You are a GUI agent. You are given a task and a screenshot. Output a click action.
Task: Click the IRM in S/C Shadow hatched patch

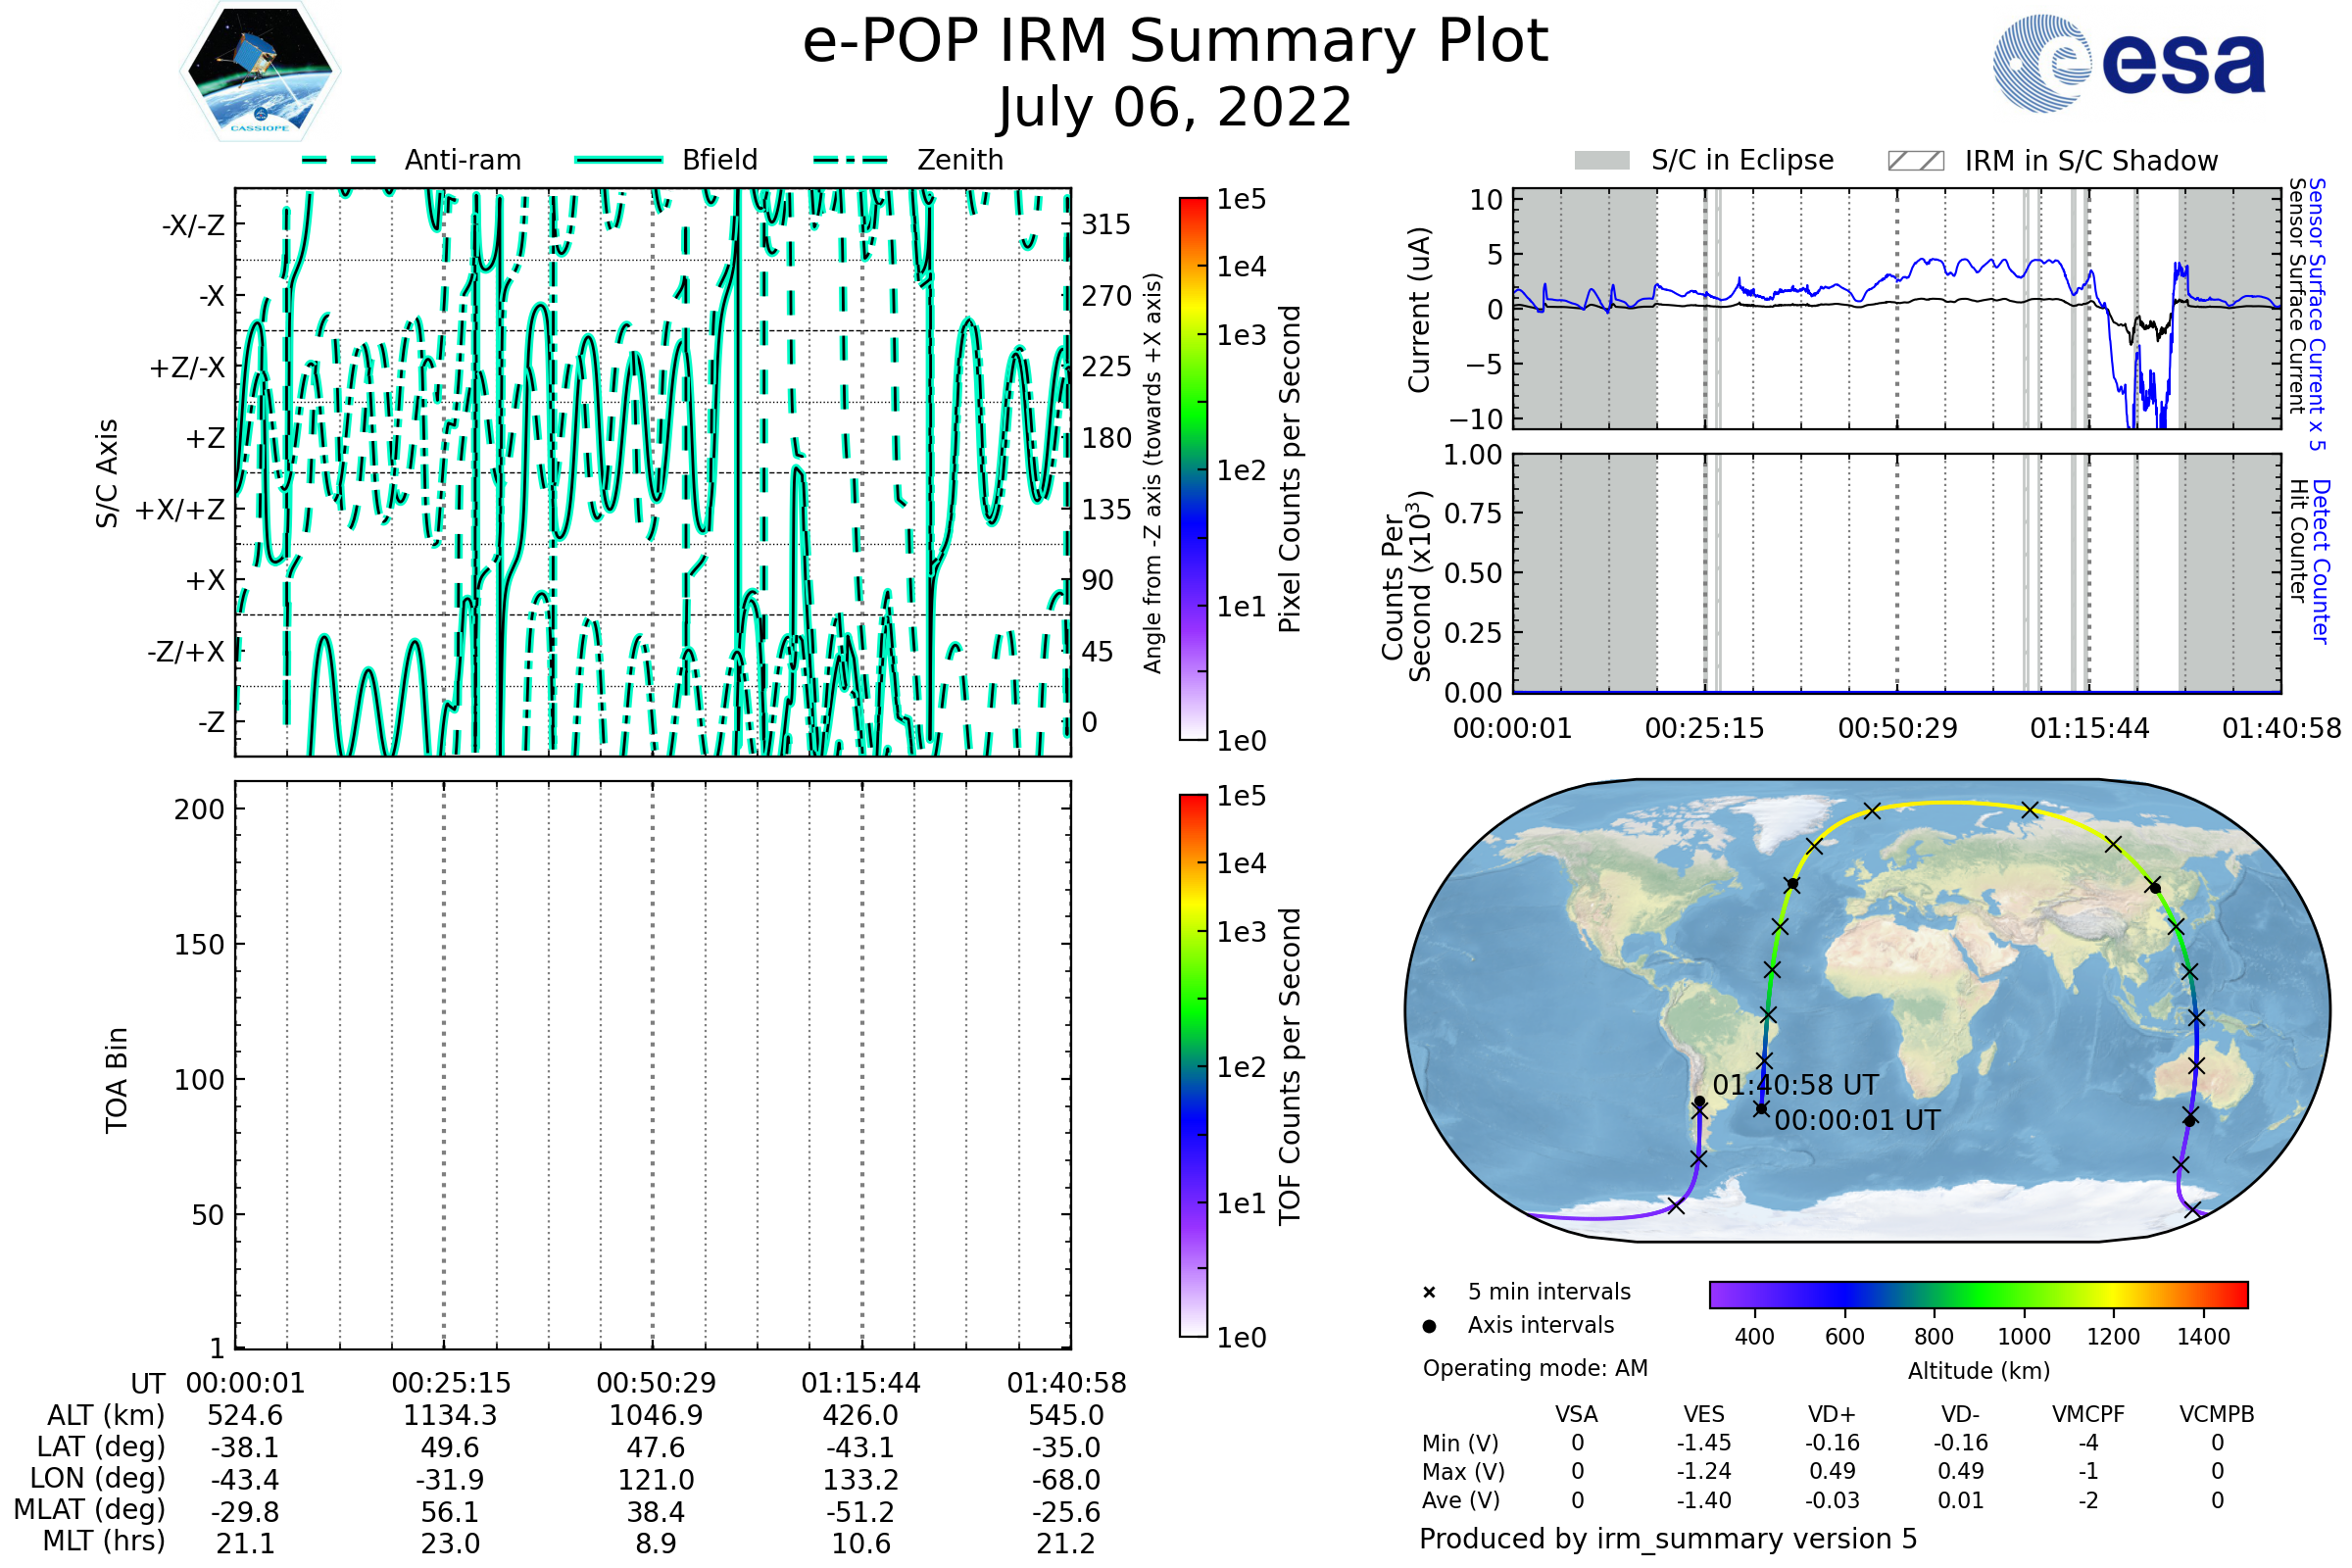pyautogui.click(x=1915, y=161)
